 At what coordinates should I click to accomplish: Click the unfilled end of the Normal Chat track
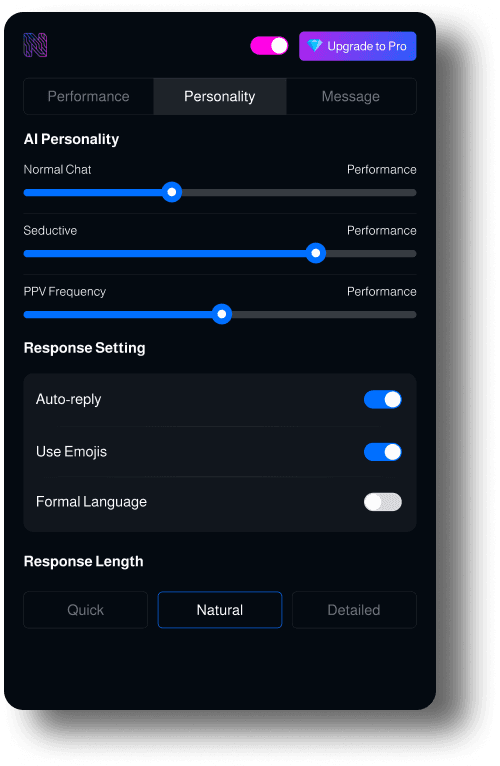411,192
